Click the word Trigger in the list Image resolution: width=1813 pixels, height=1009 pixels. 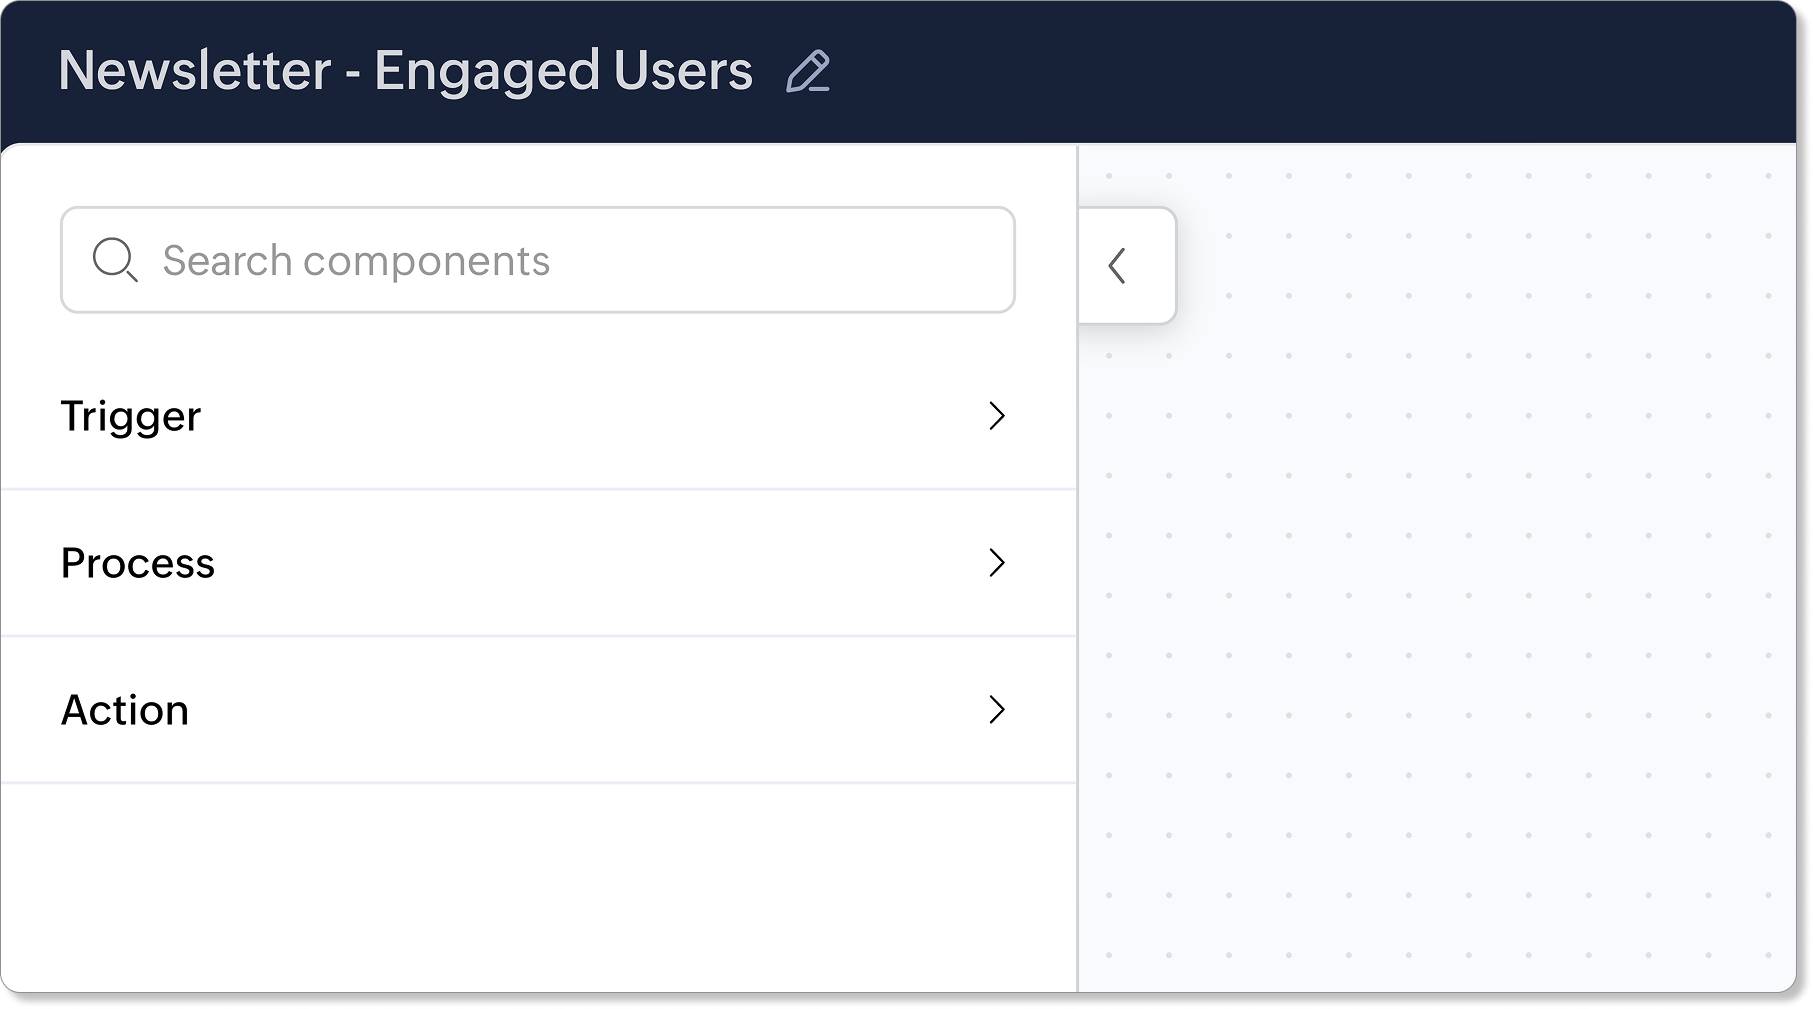pyautogui.click(x=131, y=417)
